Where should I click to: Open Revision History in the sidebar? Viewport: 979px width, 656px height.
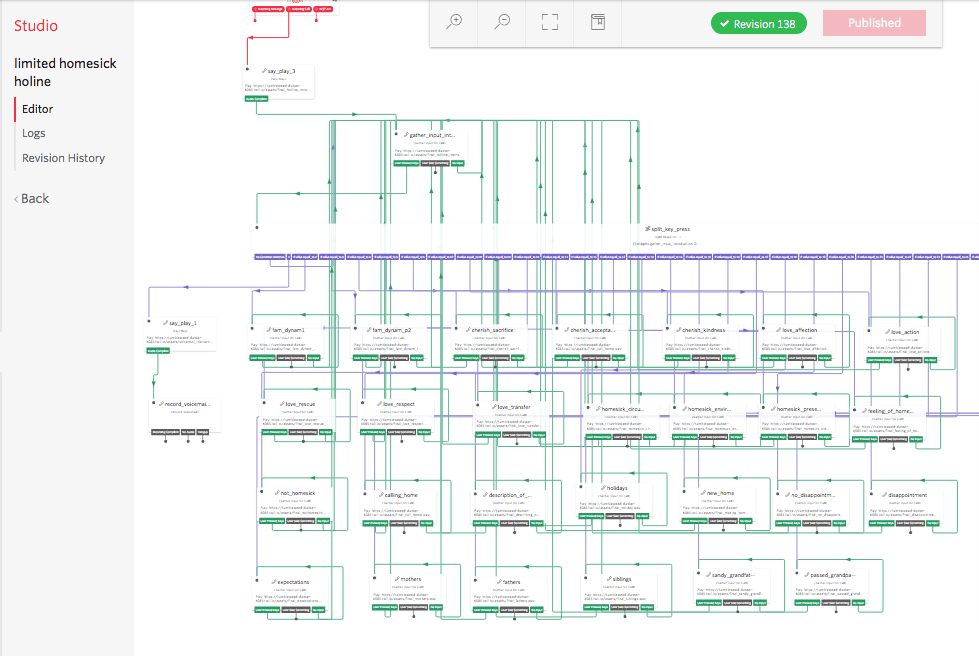[x=63, y=158]
